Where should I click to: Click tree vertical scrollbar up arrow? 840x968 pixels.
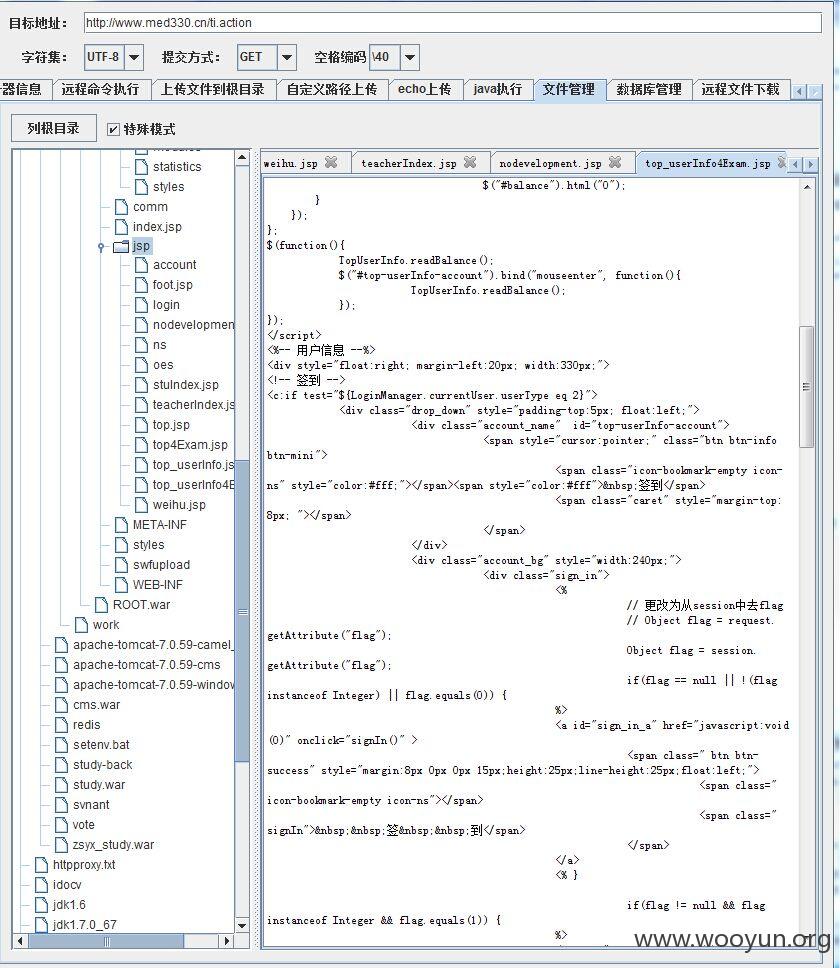point(242,157)
